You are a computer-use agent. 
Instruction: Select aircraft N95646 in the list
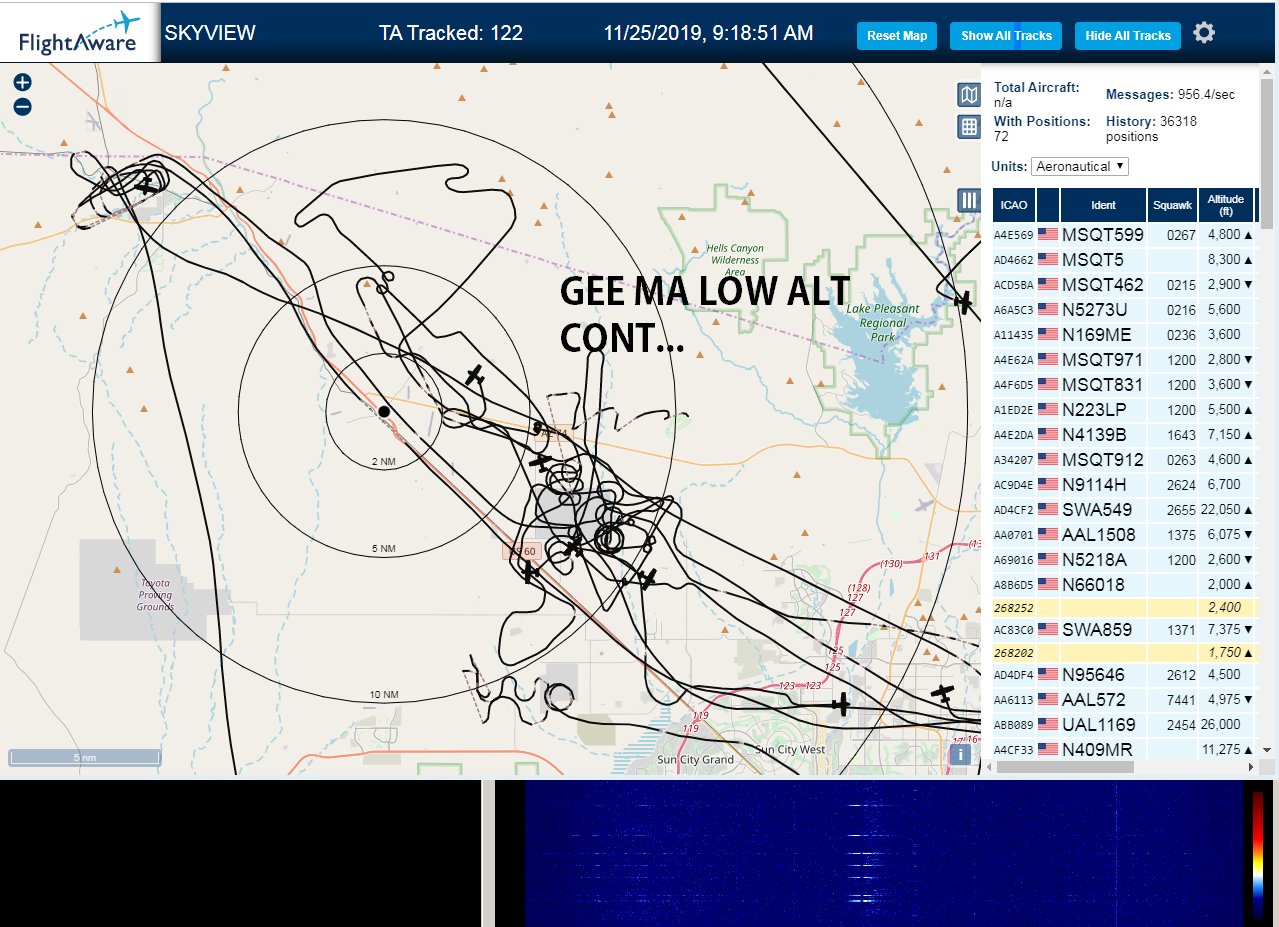(1125, 675)
